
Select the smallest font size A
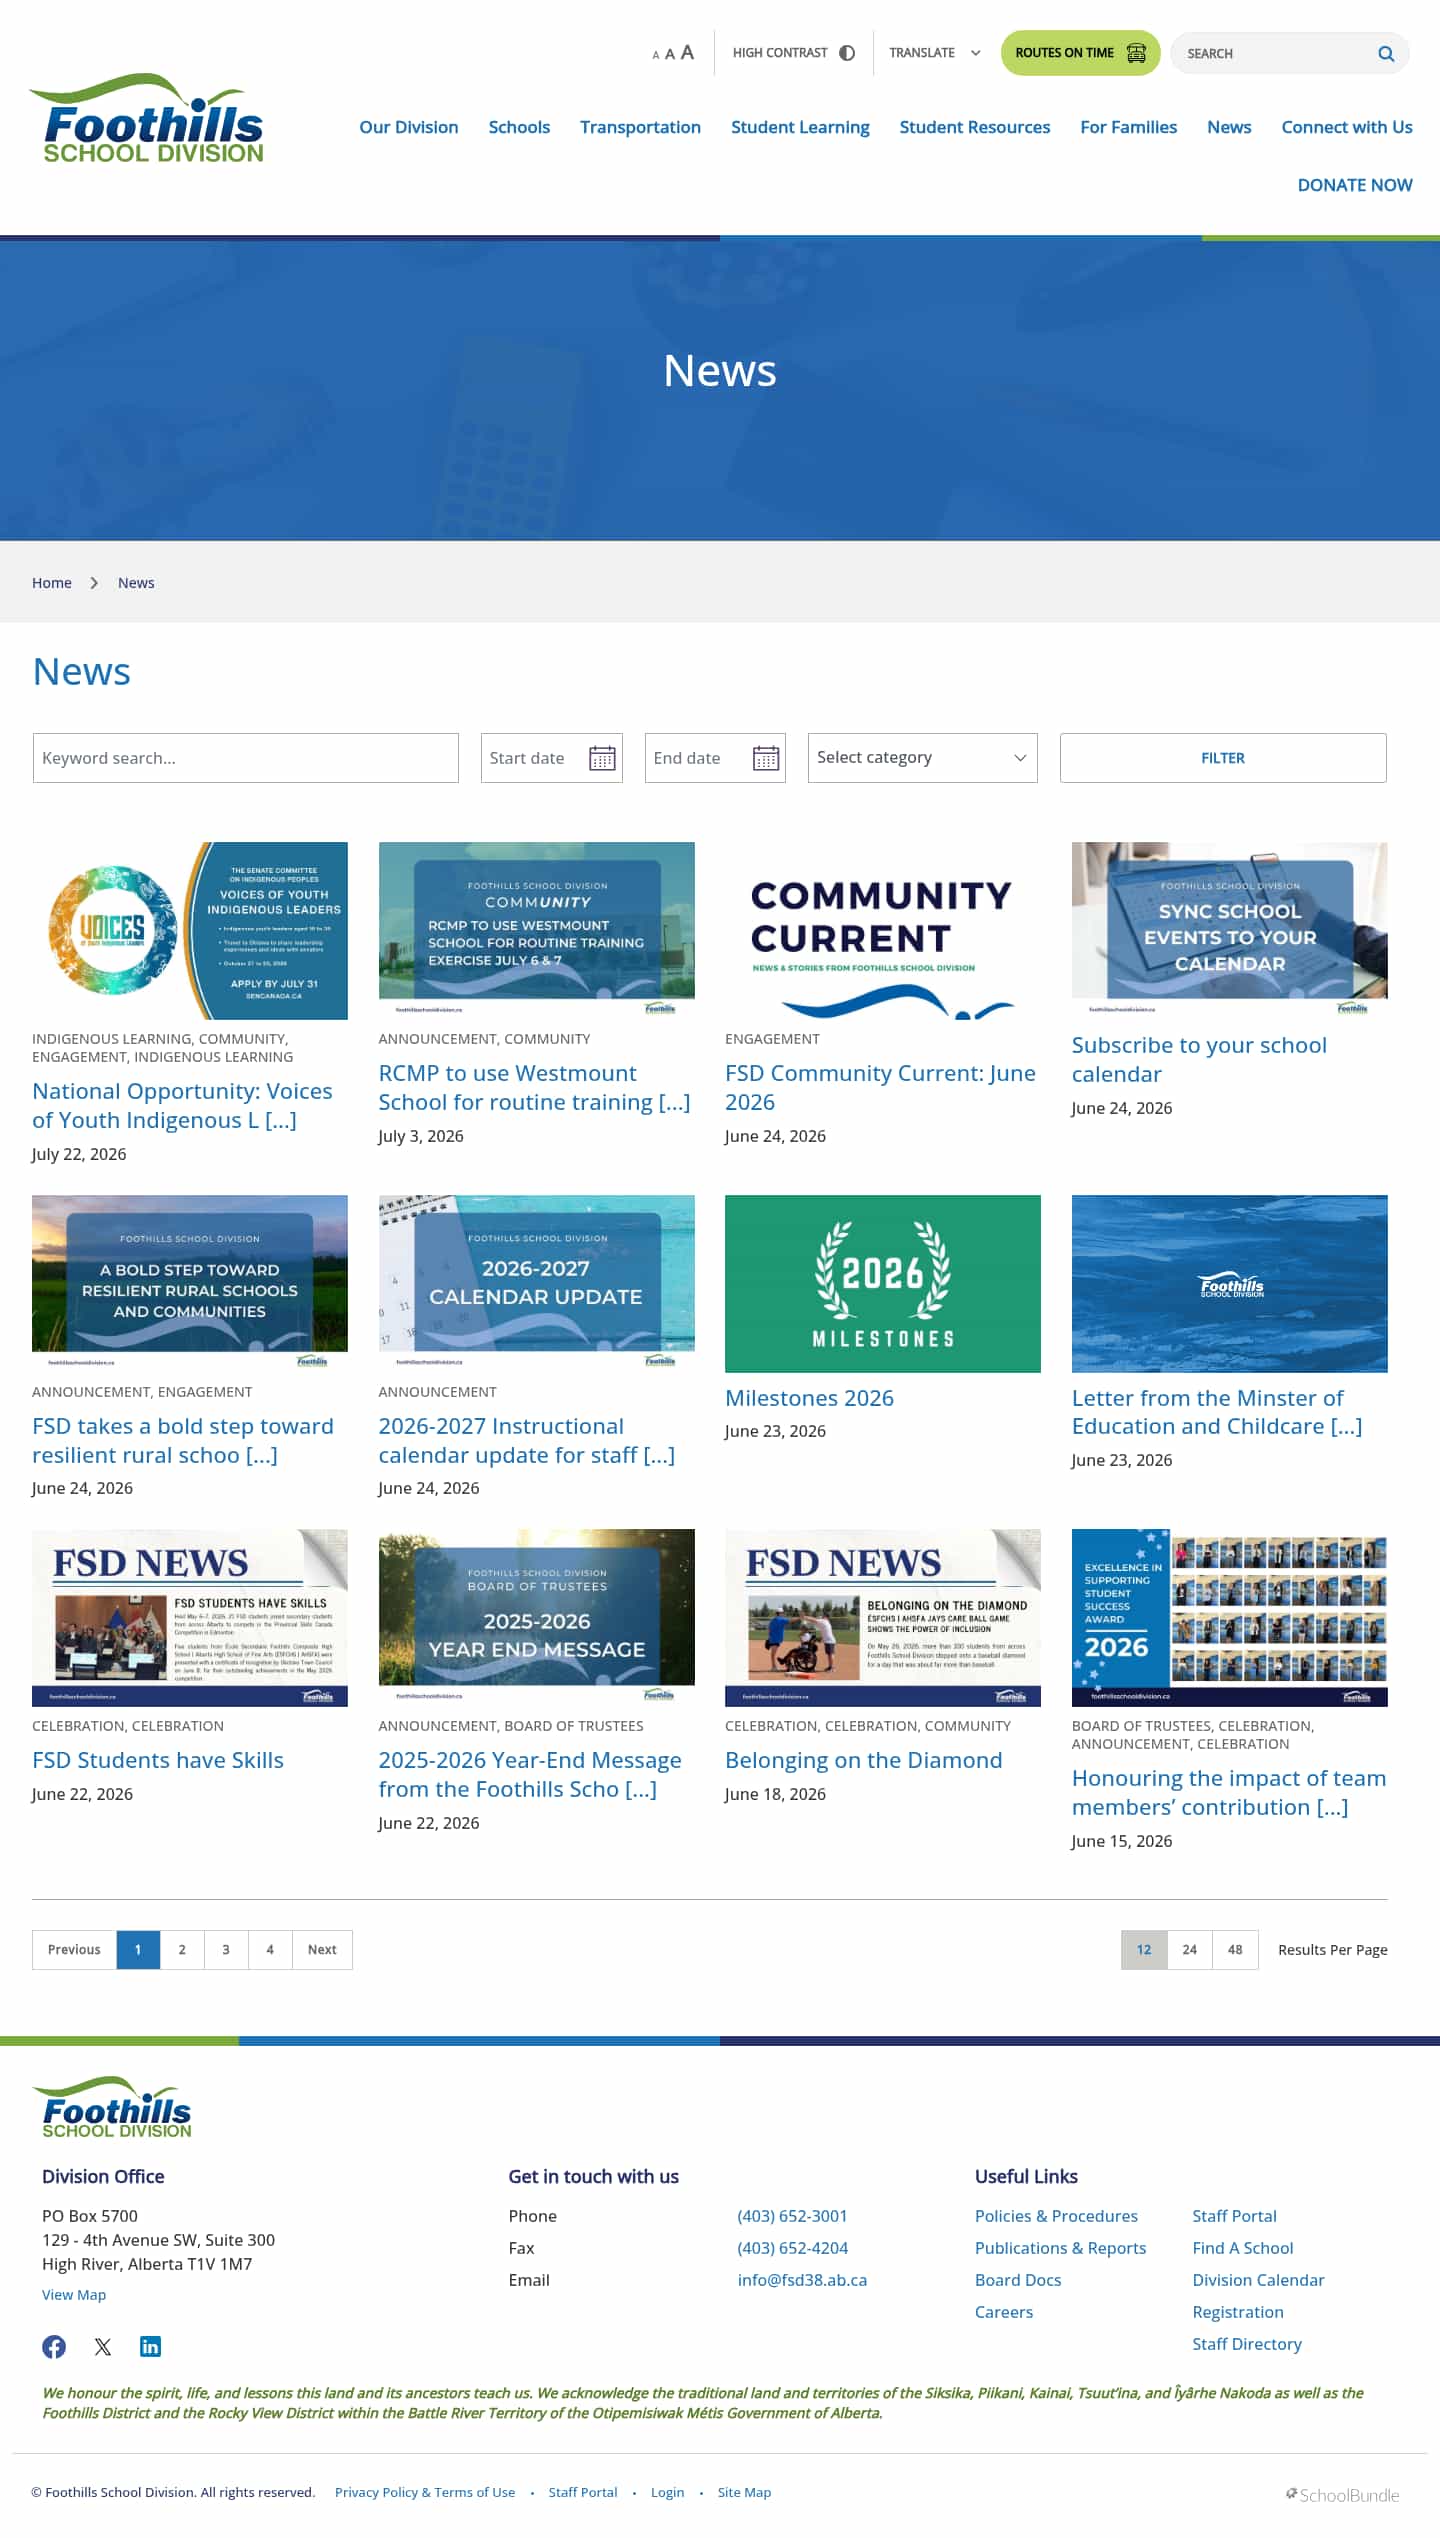pos(656,55)
